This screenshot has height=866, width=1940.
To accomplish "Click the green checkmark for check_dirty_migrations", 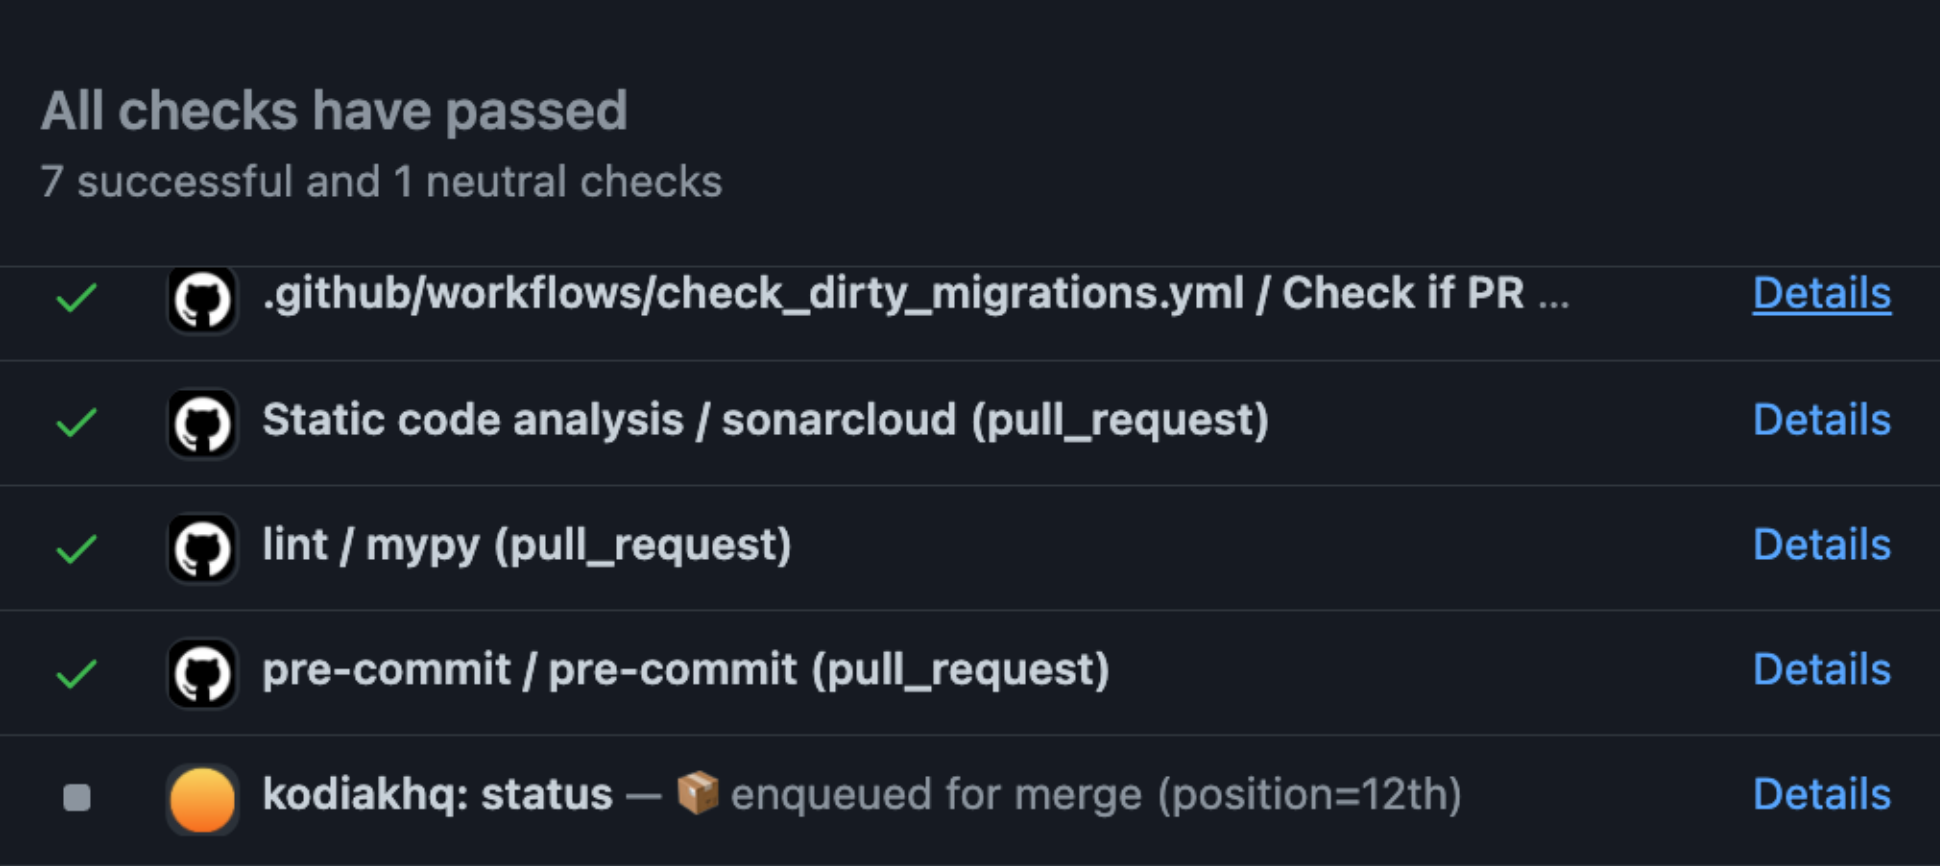I will [76, 297].
